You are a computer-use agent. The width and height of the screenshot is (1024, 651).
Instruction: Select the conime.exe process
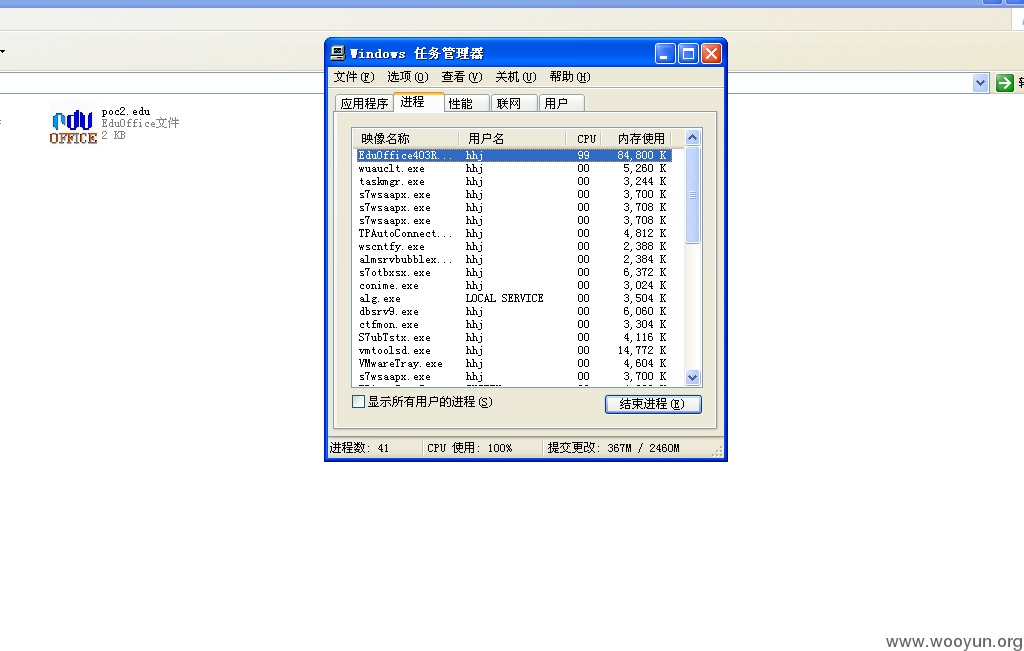(x=389, y=286)
